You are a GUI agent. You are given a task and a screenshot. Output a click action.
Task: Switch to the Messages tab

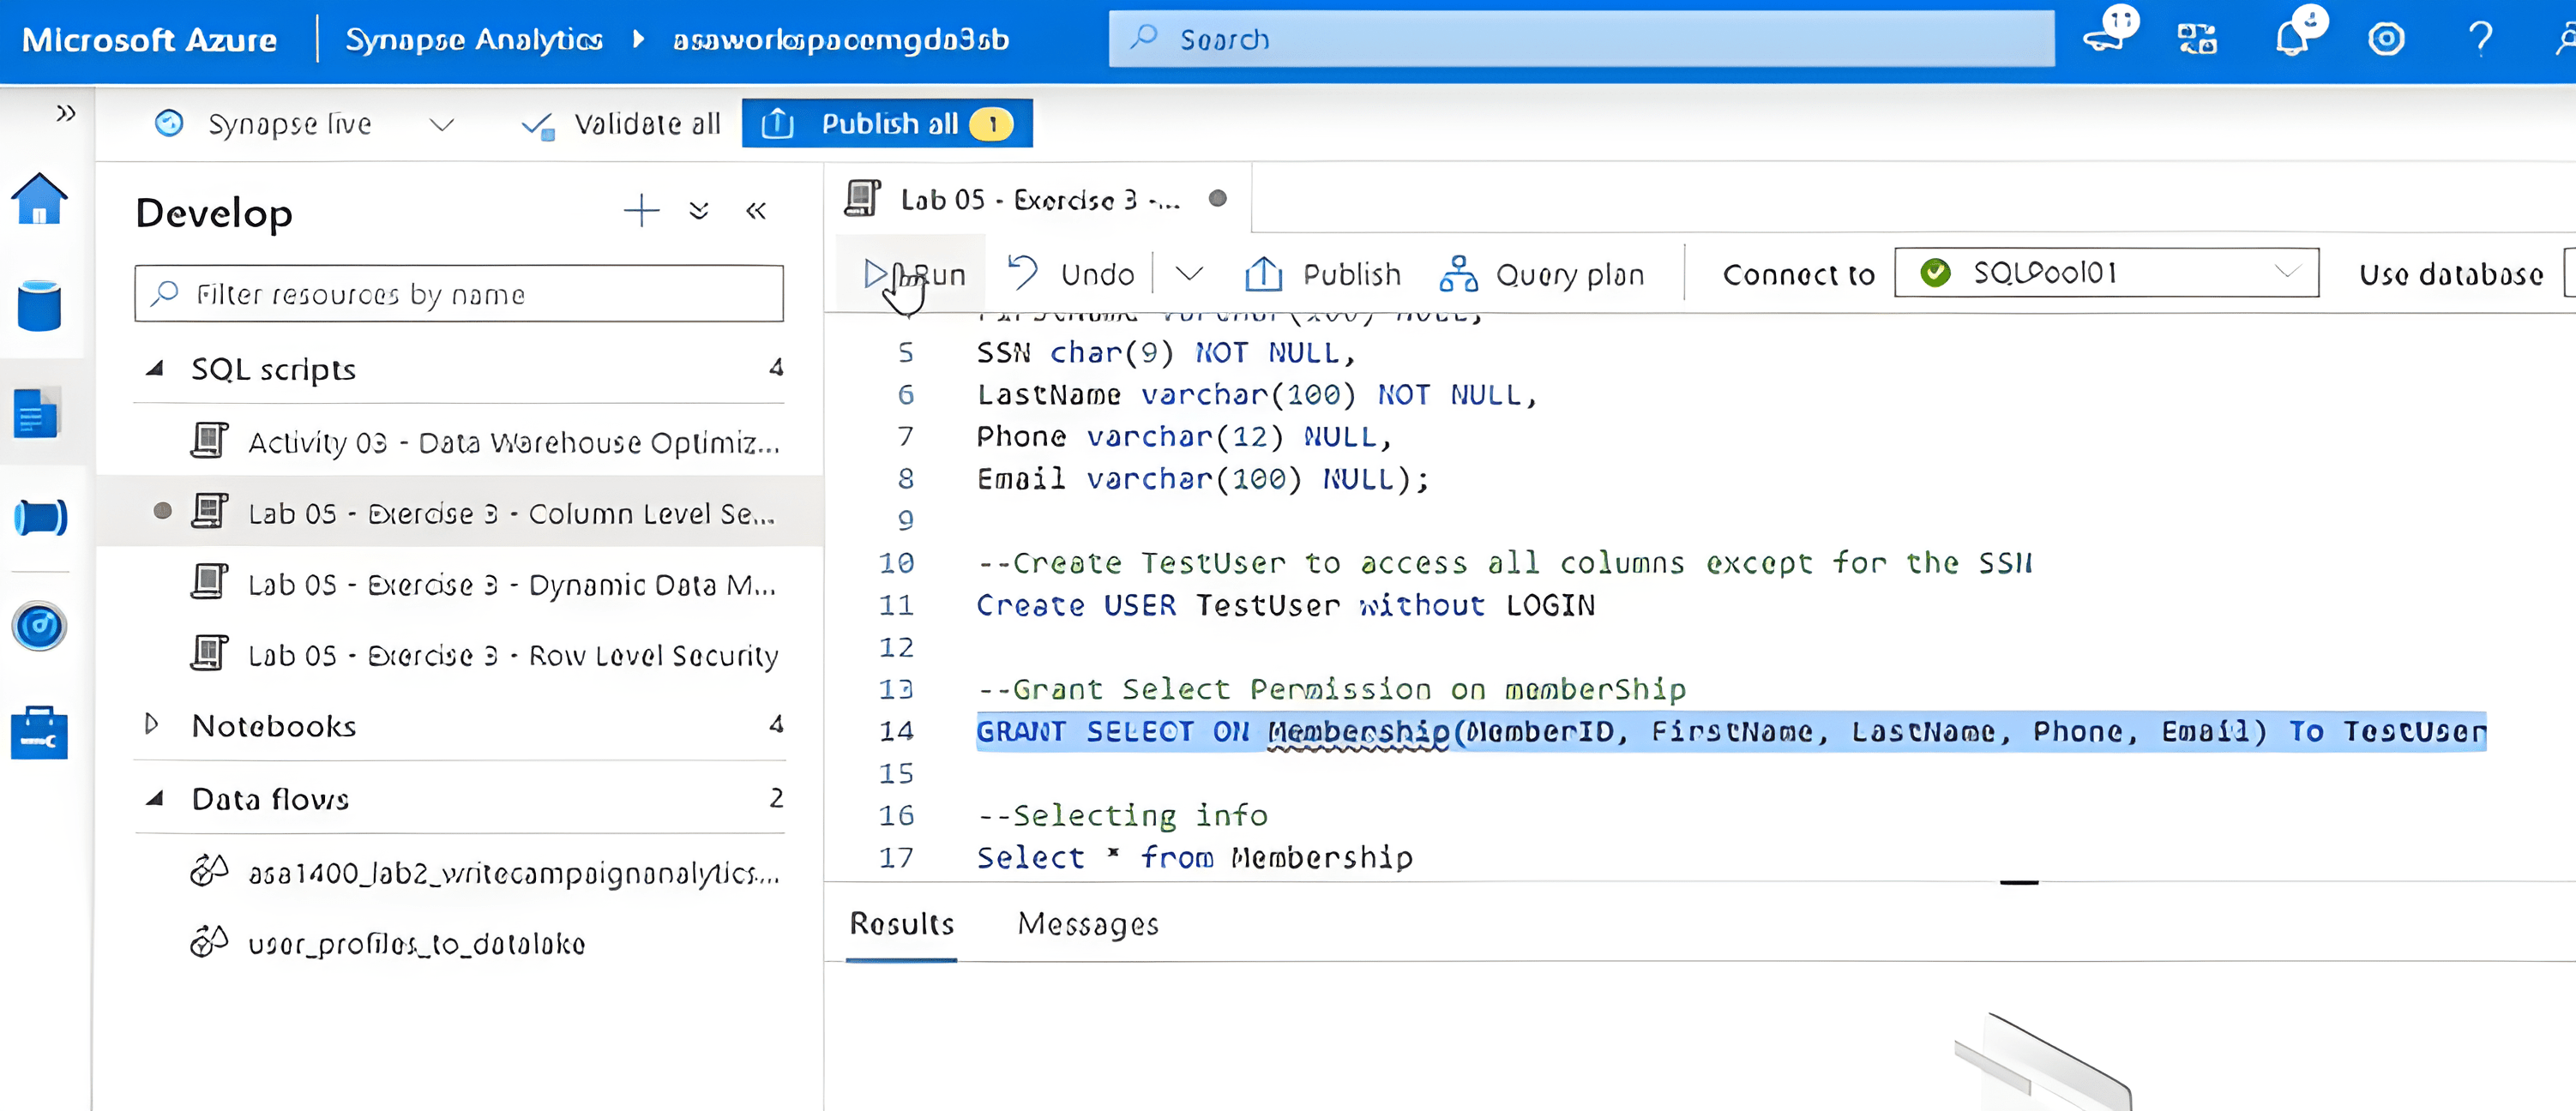[1087, 924]
